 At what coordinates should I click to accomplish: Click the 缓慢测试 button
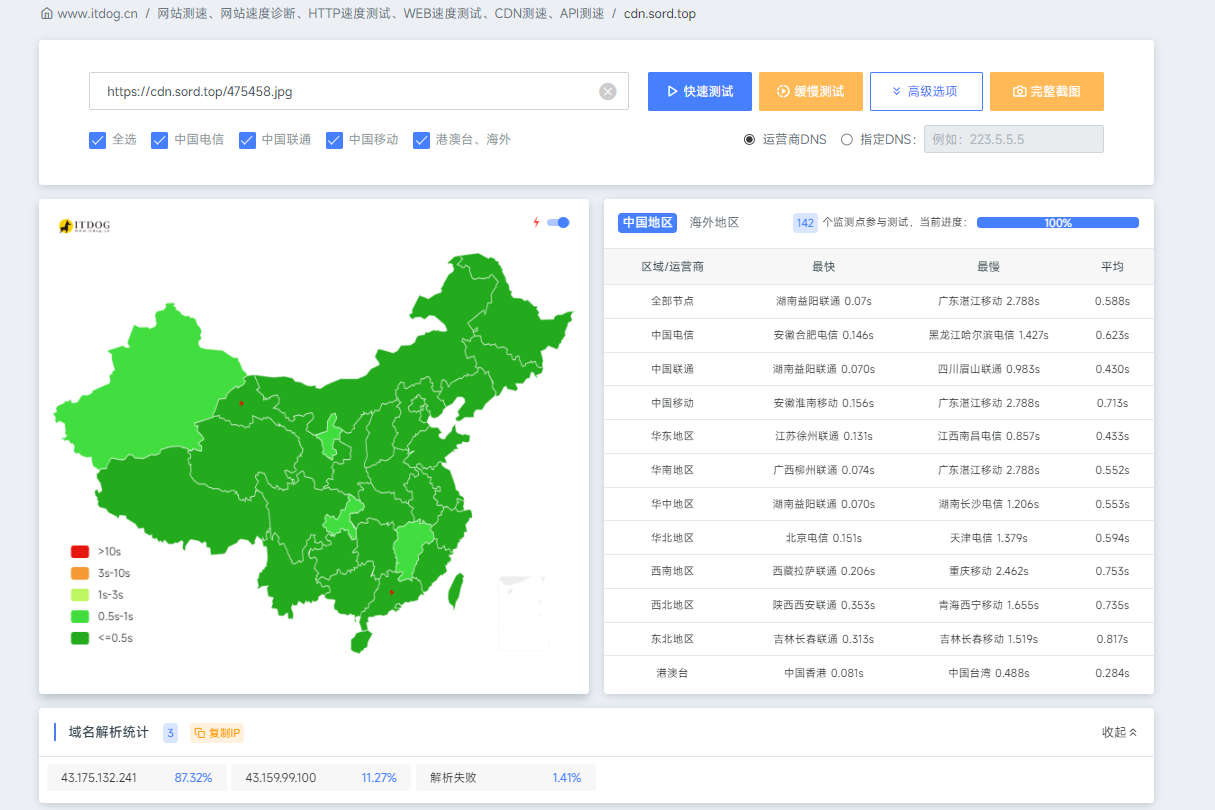tap(811, 91)
